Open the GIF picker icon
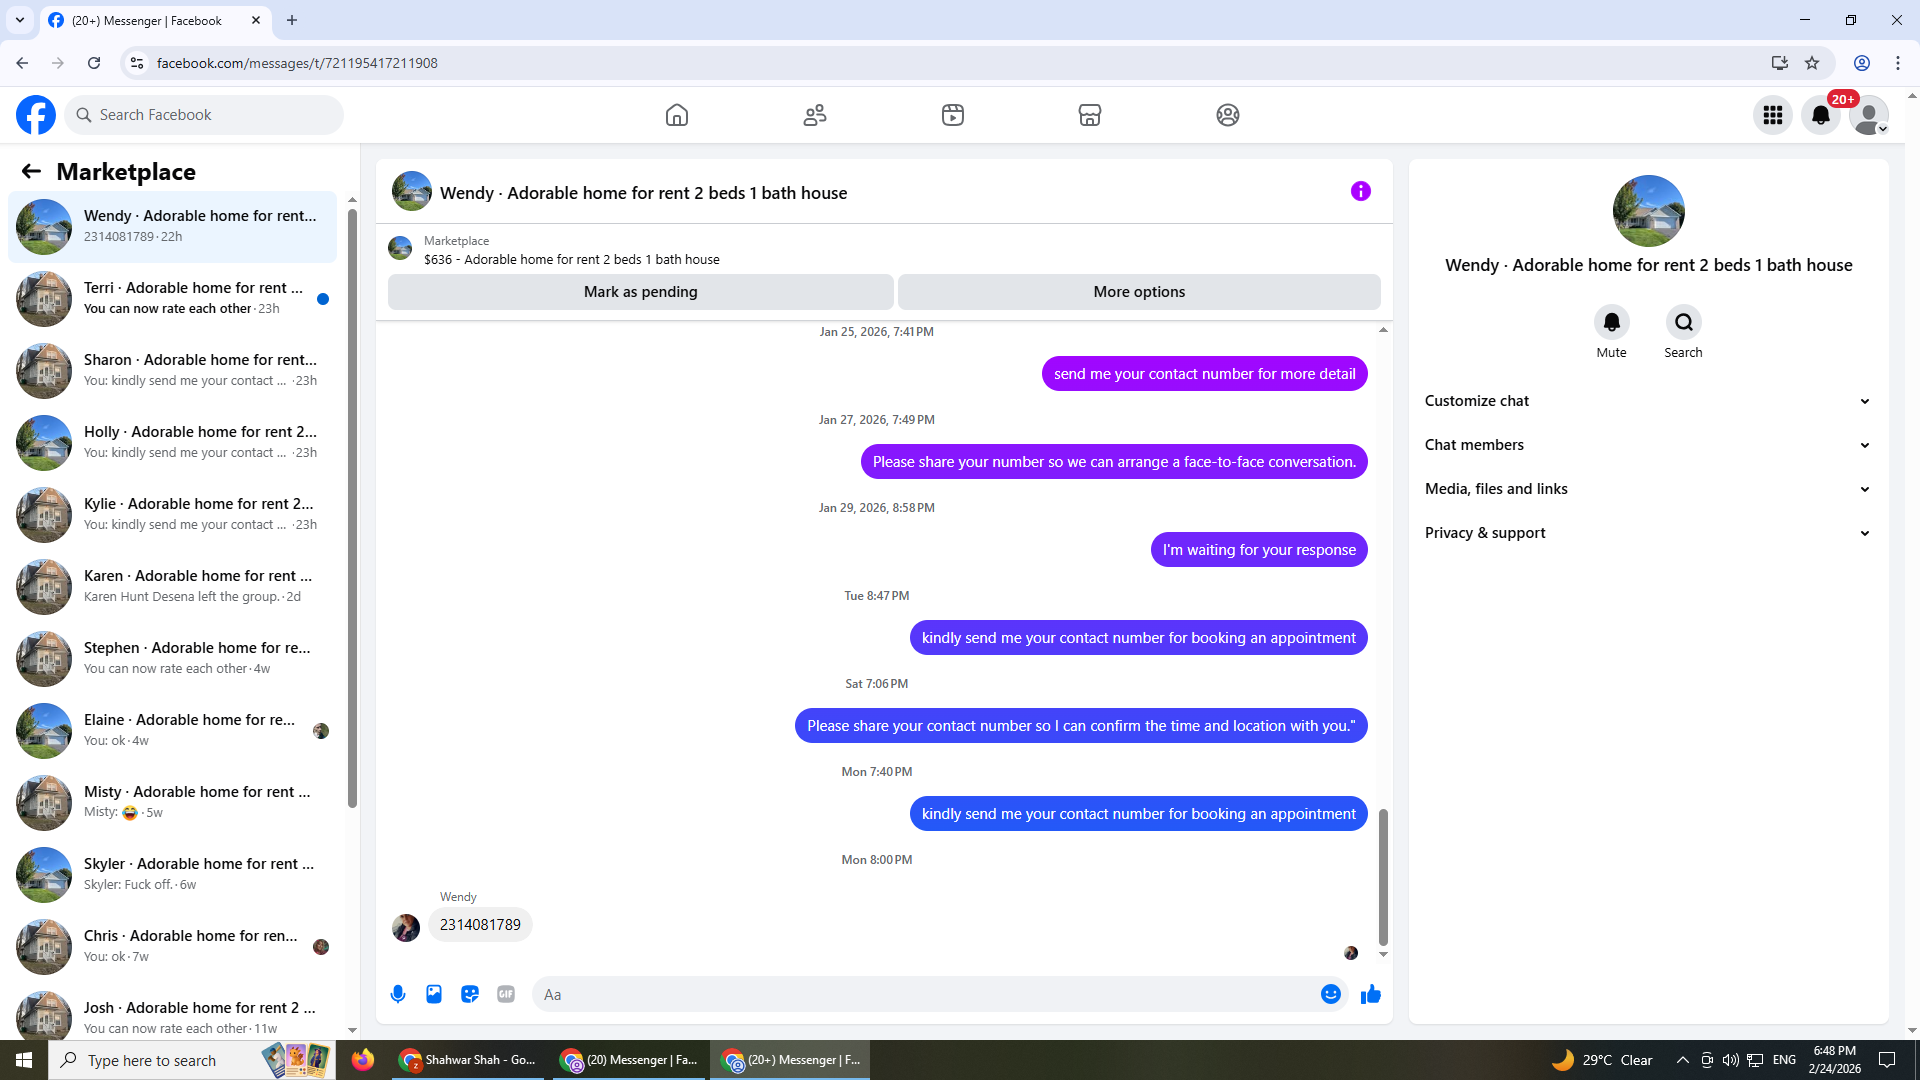This screenshot has width=1920, height=1080. coord(506,994)
